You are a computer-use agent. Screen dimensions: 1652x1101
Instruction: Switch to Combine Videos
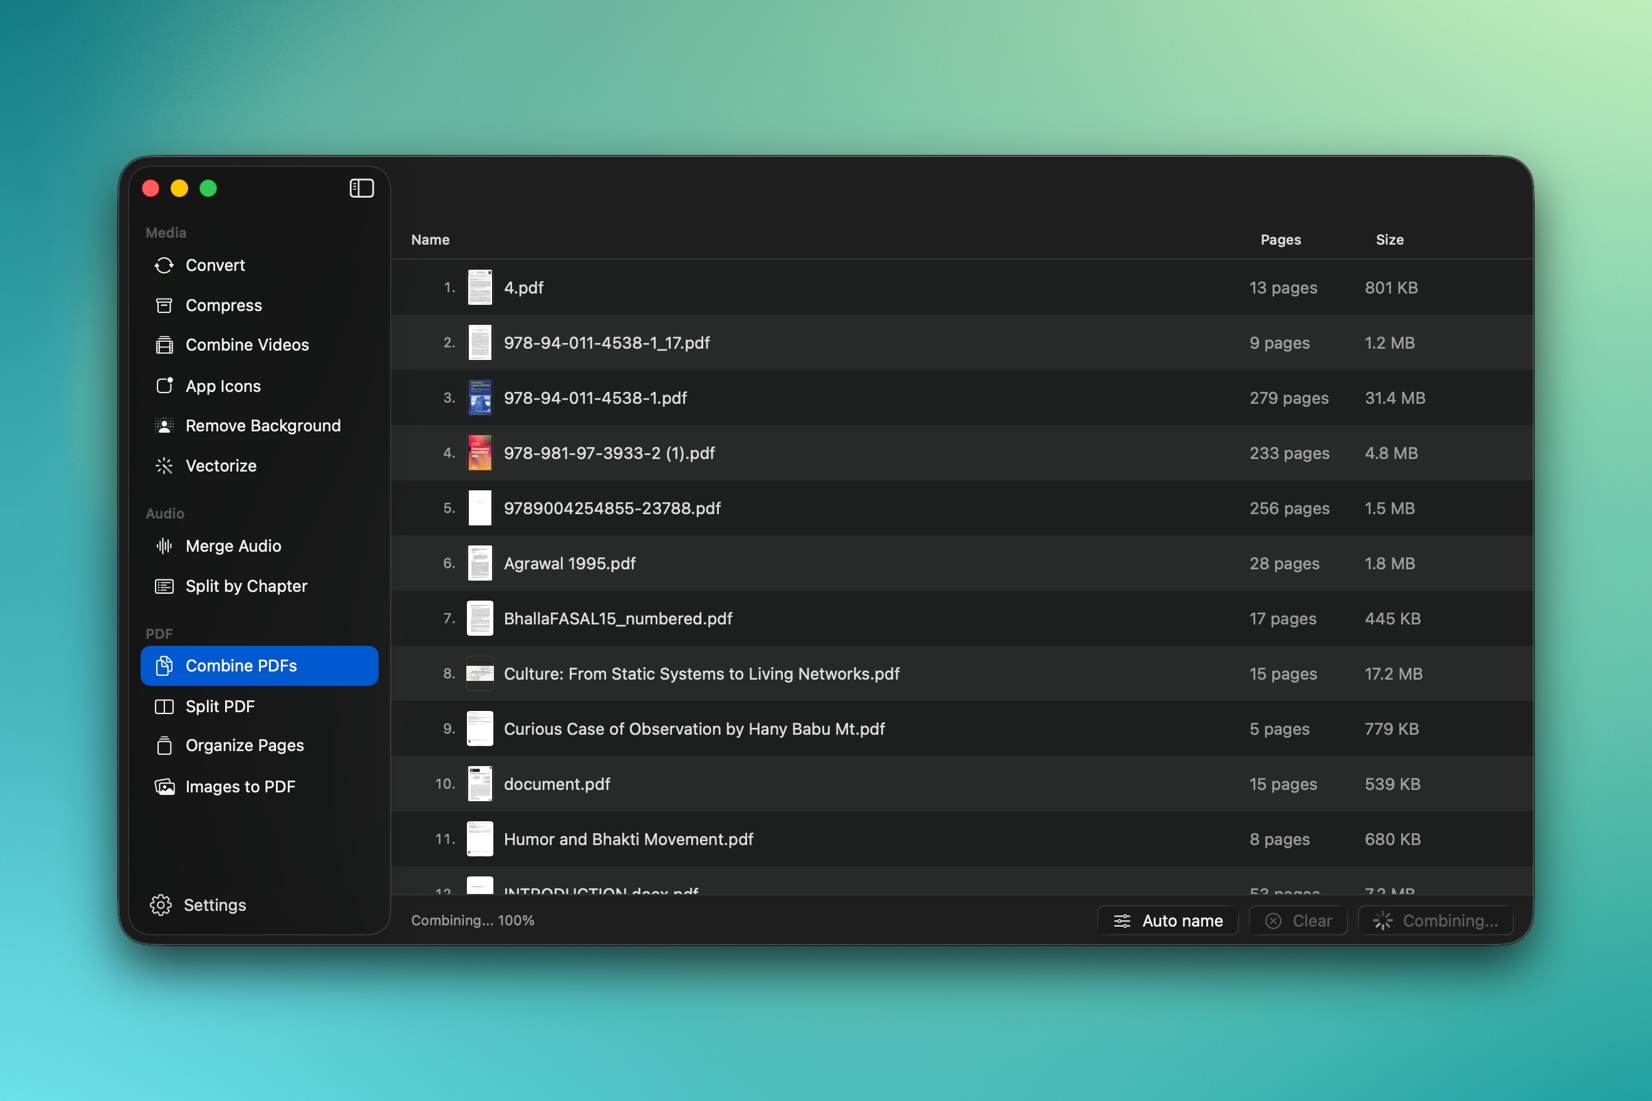[259, 345]
